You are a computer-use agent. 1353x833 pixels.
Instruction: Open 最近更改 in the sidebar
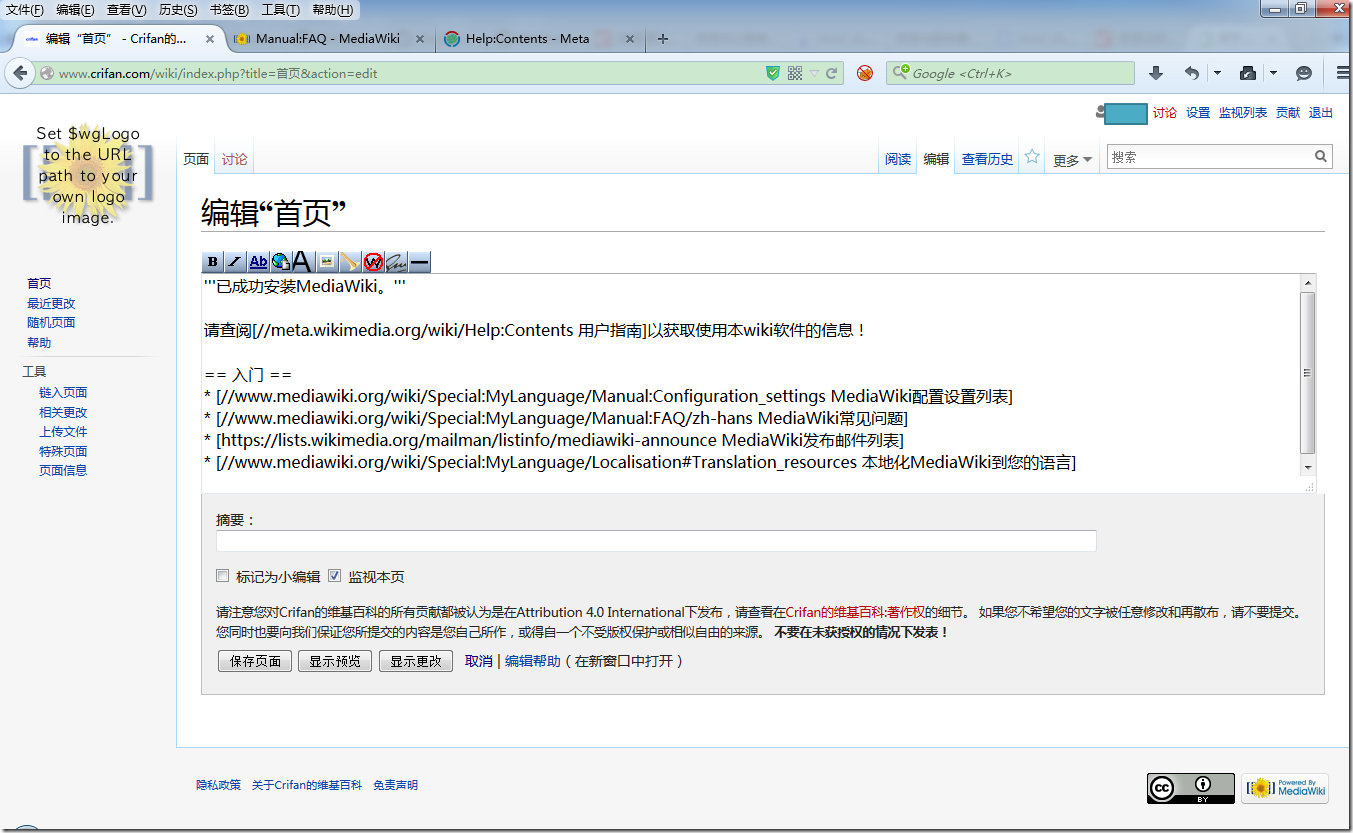coord(51,303)
